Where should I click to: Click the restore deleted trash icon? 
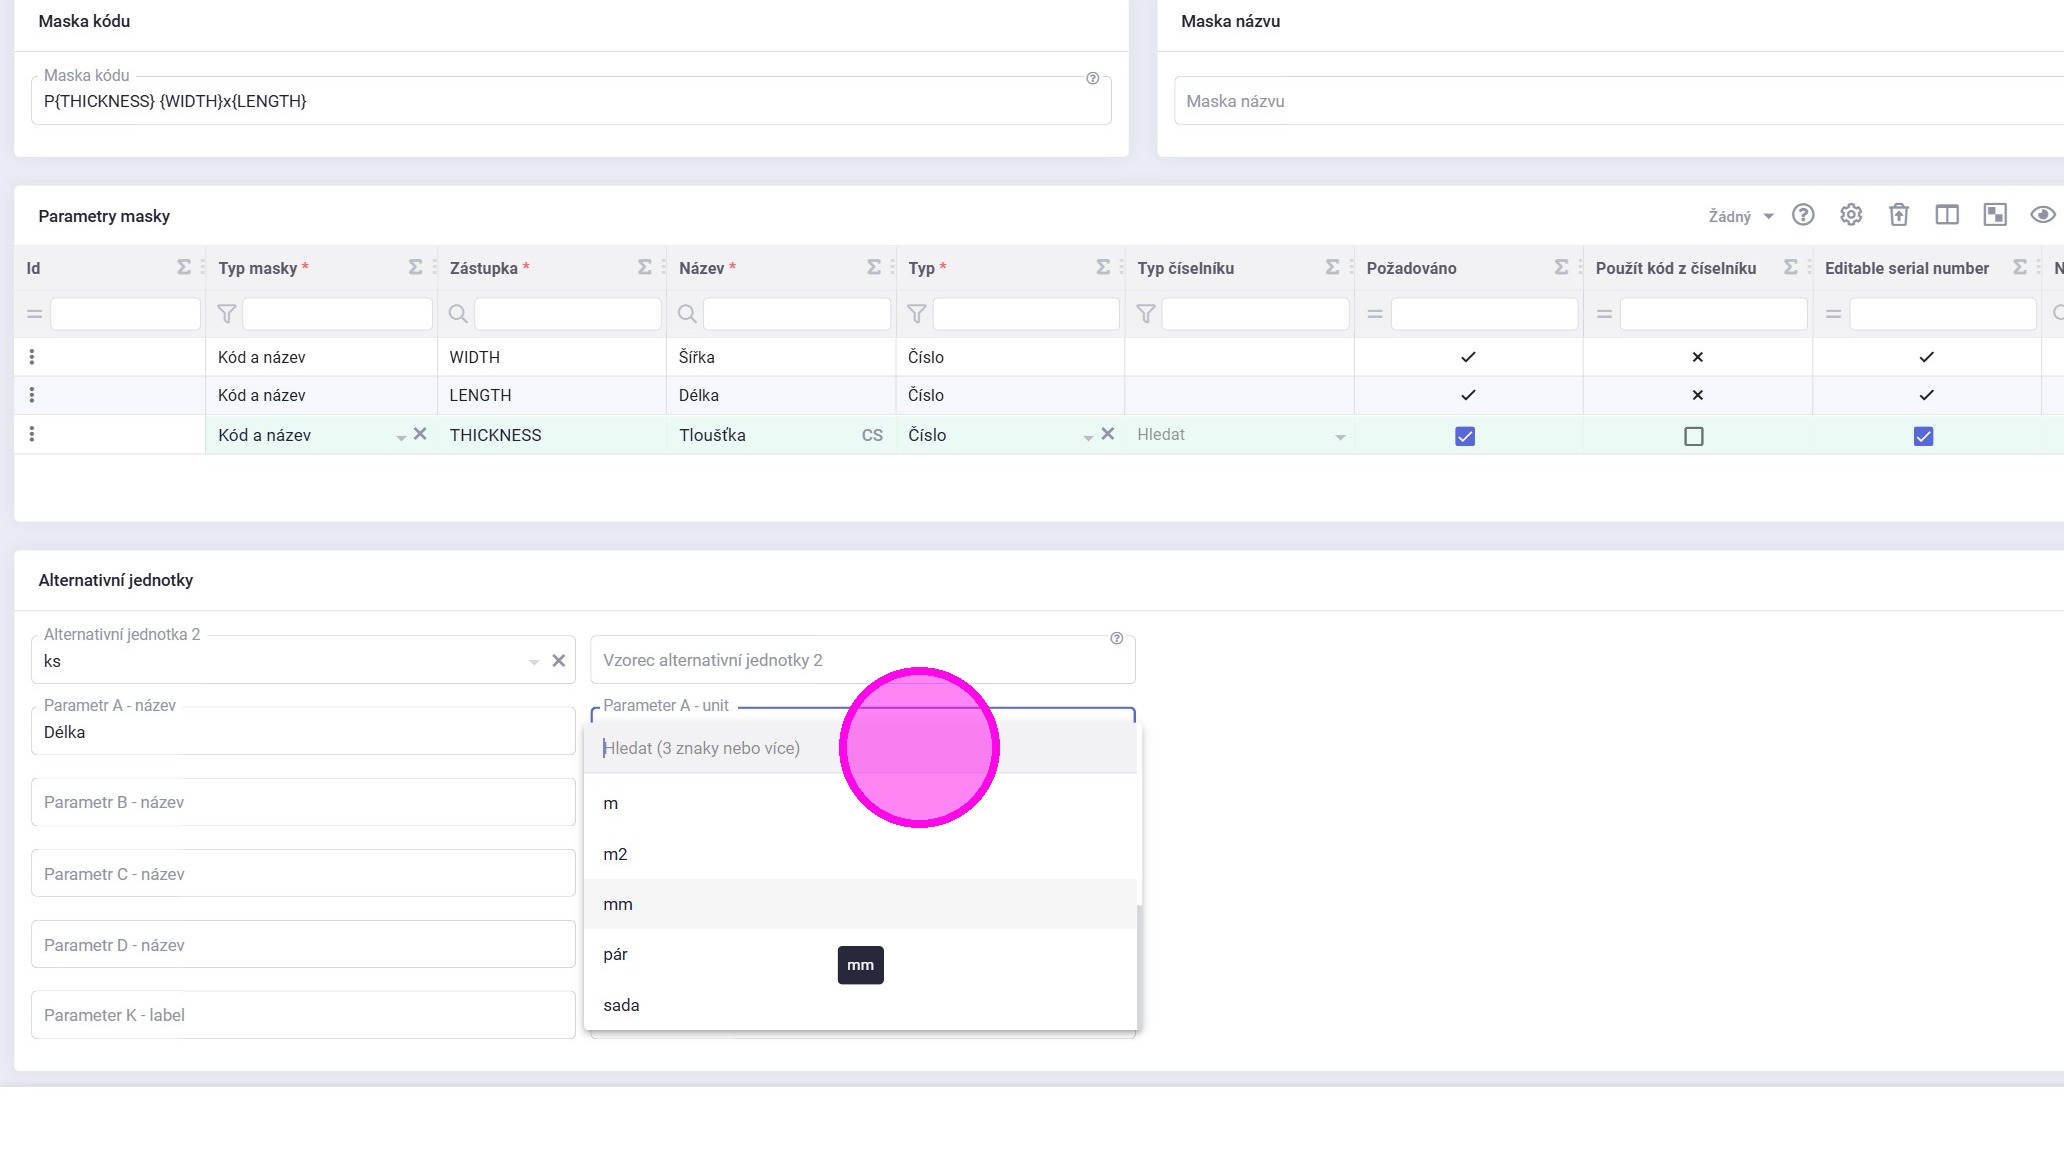coord(1898,215)
